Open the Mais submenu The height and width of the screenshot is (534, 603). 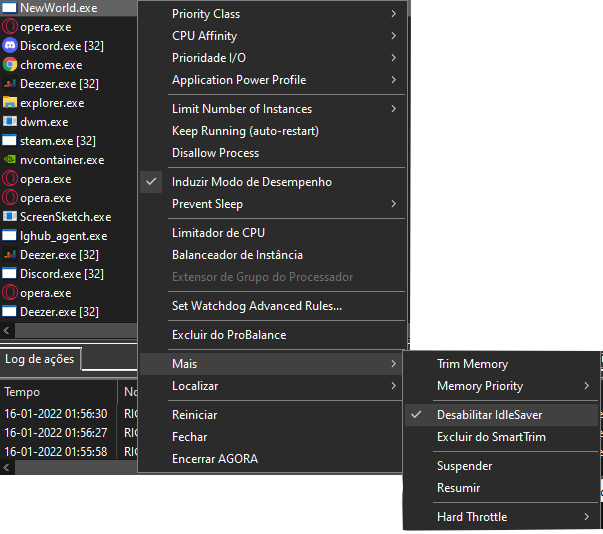pyautogui.click(x=271, y=364)
